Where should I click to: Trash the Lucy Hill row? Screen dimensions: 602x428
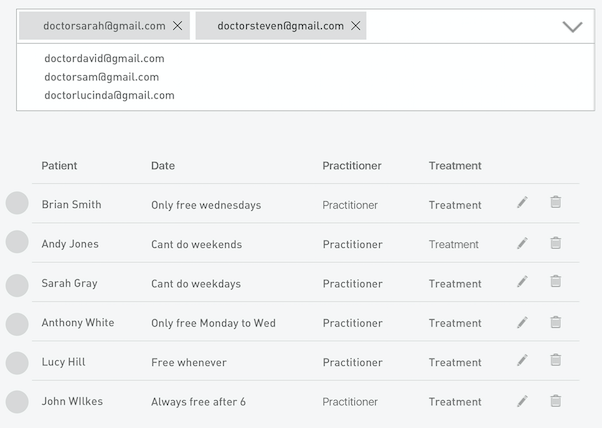(x=556, y=360)
